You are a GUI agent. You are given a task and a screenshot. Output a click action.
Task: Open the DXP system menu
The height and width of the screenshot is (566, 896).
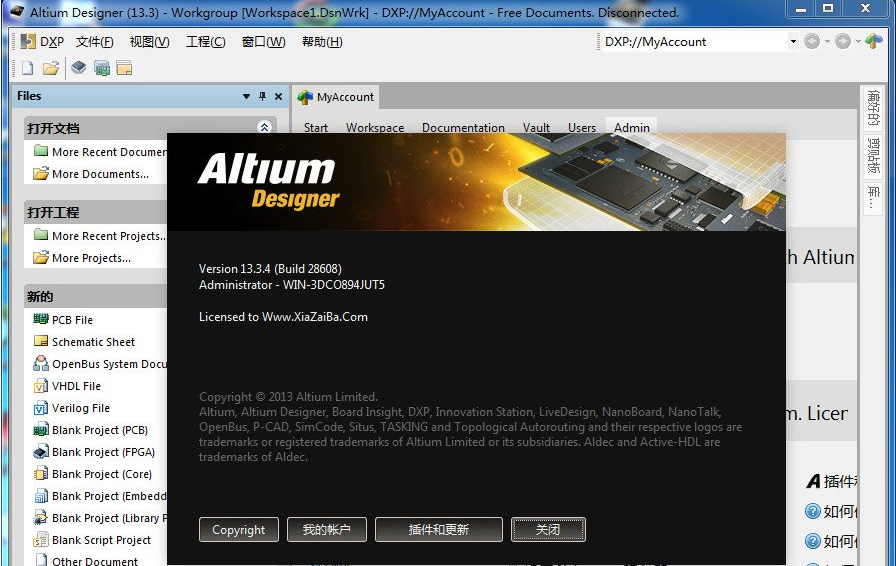coord(42,42)
